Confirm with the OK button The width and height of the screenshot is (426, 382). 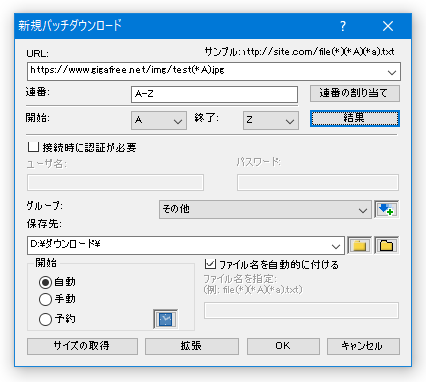tap(283, 346)
